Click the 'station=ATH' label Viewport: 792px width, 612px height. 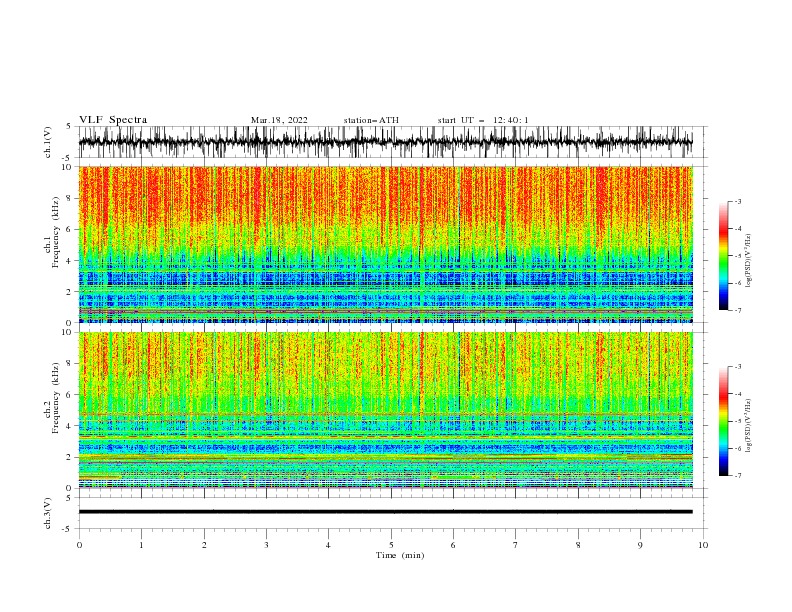pyautogui.click(x=371, y=120)
